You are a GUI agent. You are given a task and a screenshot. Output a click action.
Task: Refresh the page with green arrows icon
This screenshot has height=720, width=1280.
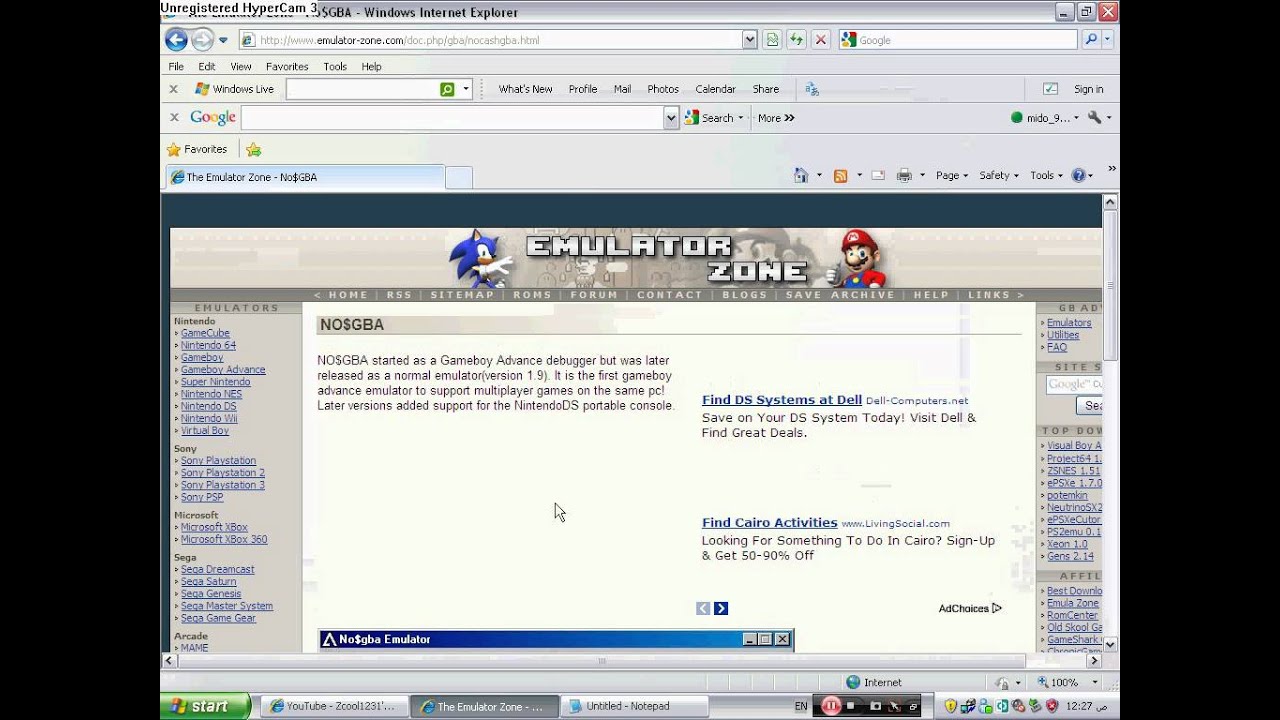click(x=796, y=40)
